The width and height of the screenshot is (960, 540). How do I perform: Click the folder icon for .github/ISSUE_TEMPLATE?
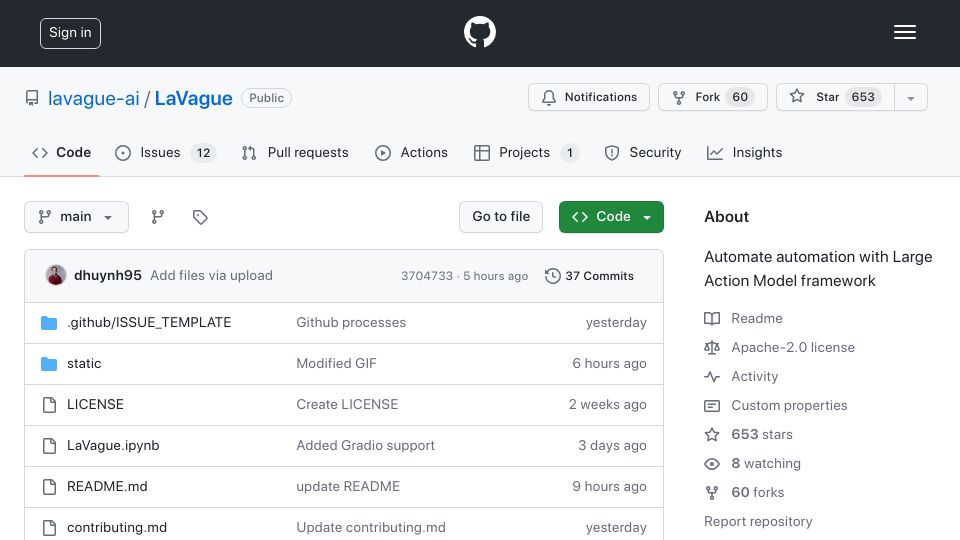coord(49,323)
